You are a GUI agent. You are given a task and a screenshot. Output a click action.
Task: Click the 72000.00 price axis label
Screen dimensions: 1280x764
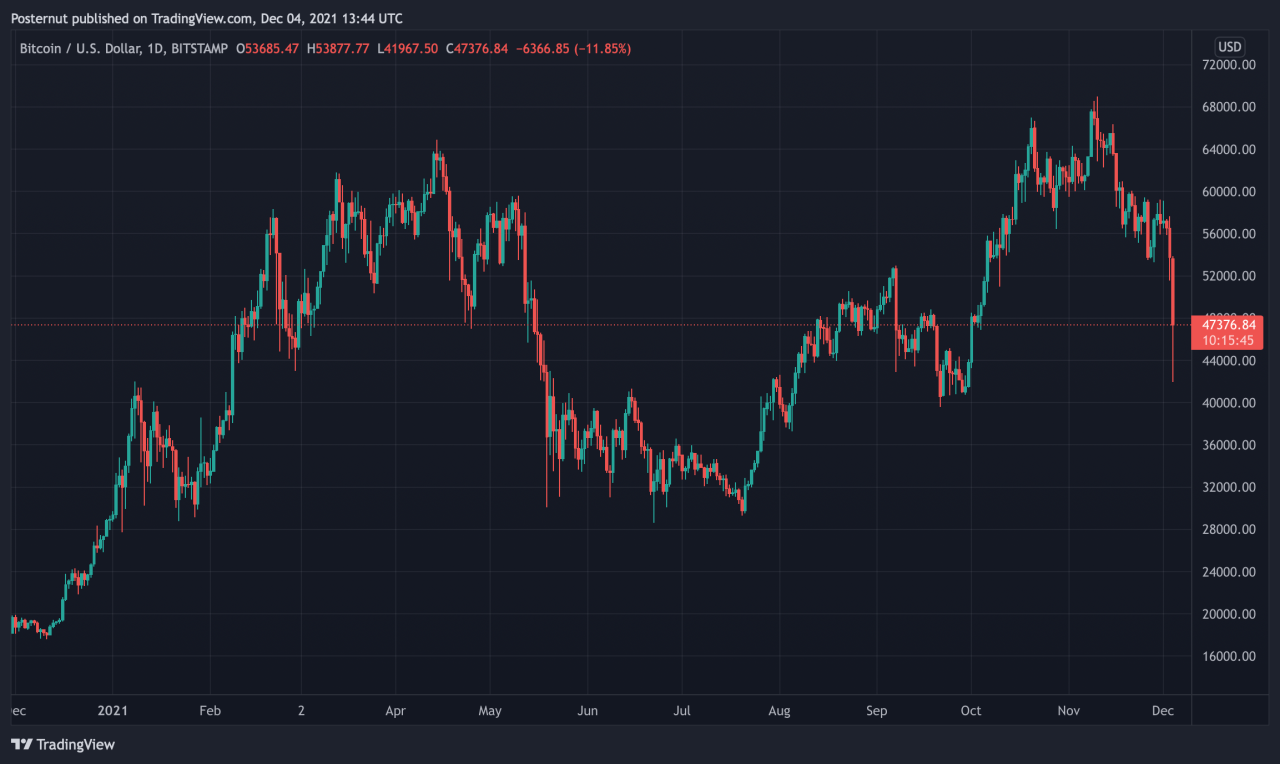(x=1228, y=65)
